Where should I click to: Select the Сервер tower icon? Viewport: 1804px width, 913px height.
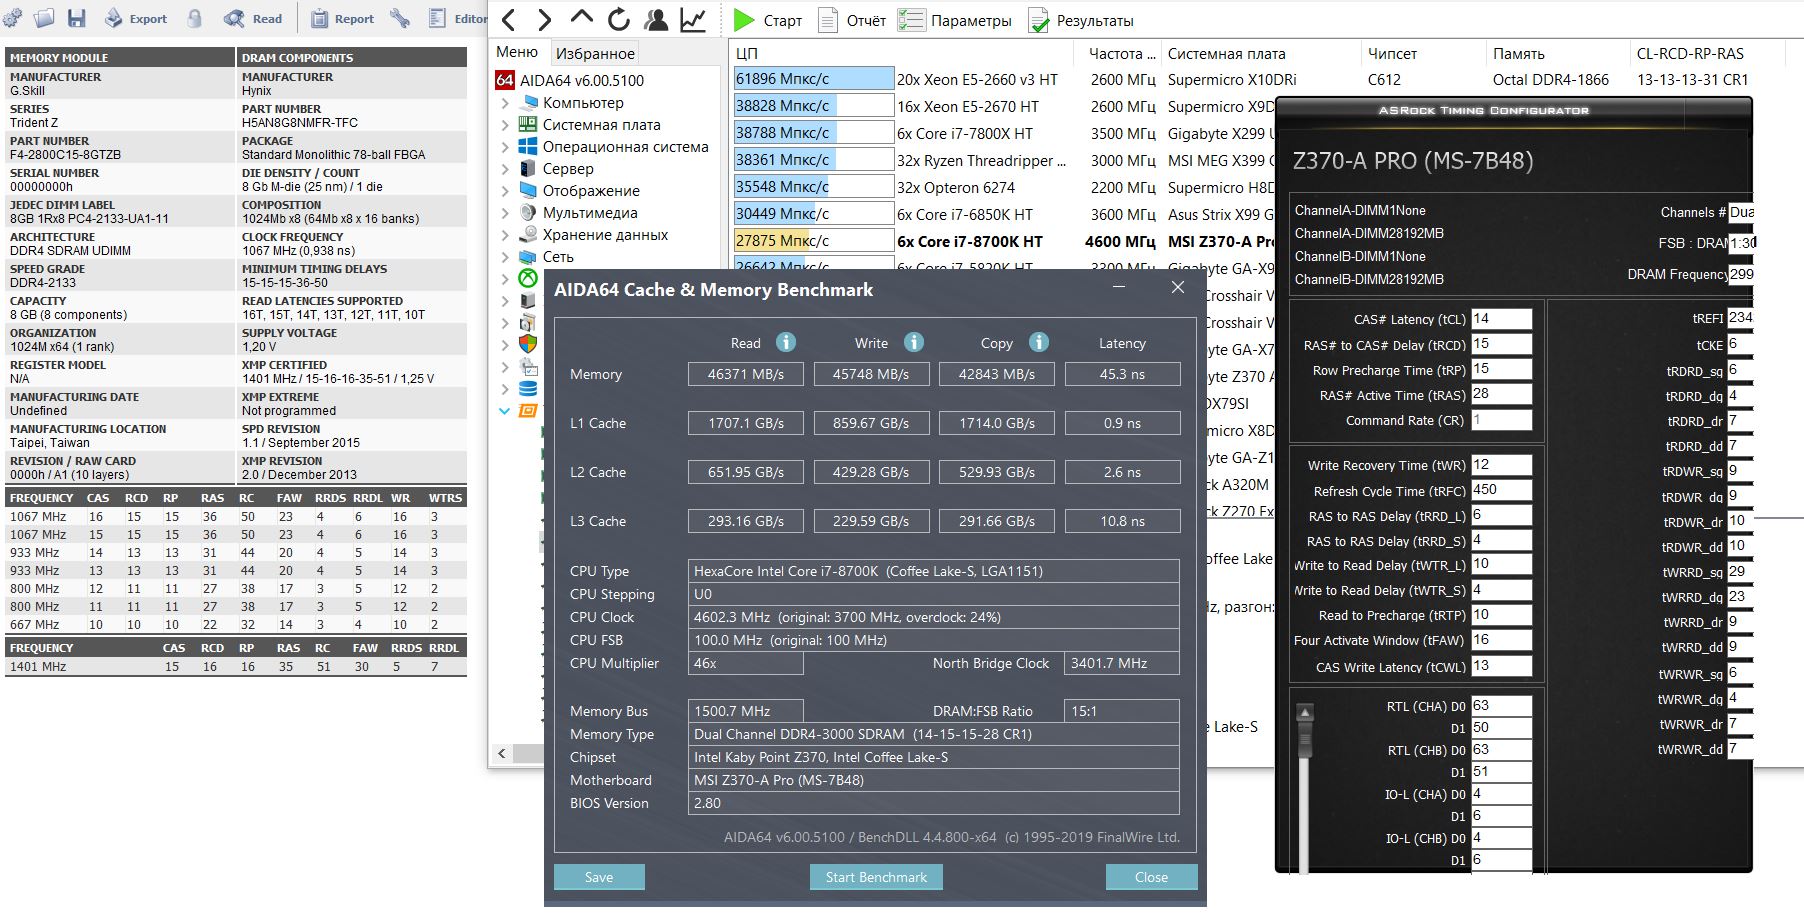[x=528, y=168]
